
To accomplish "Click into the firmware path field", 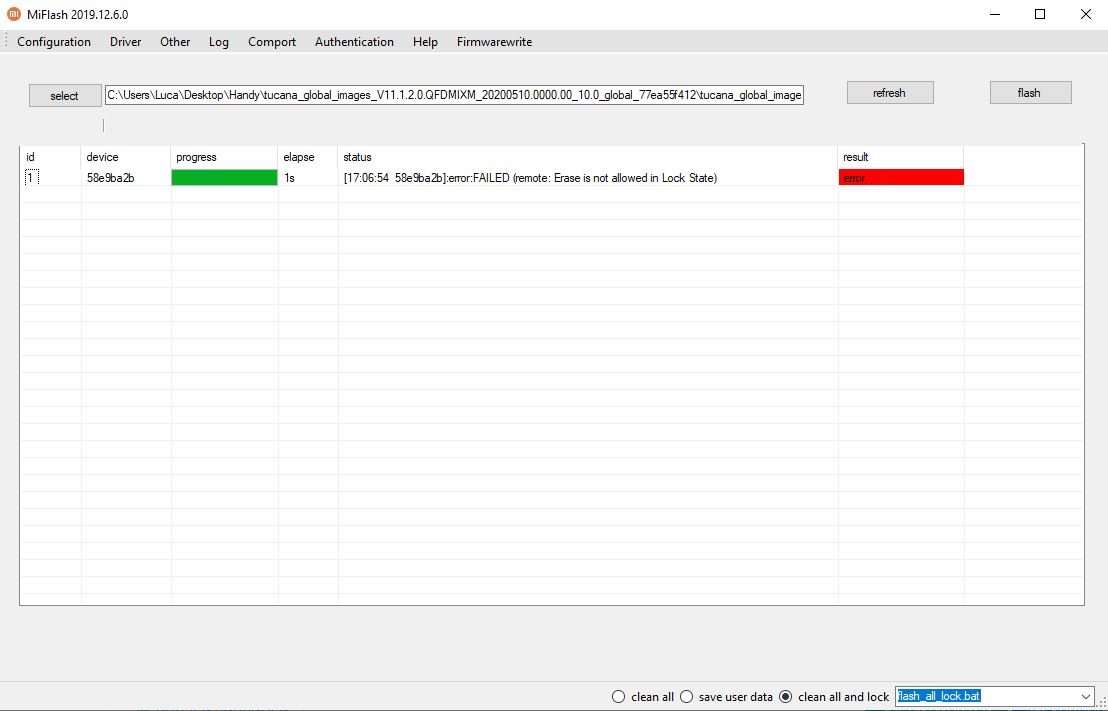I will click(x=454, y=95).
